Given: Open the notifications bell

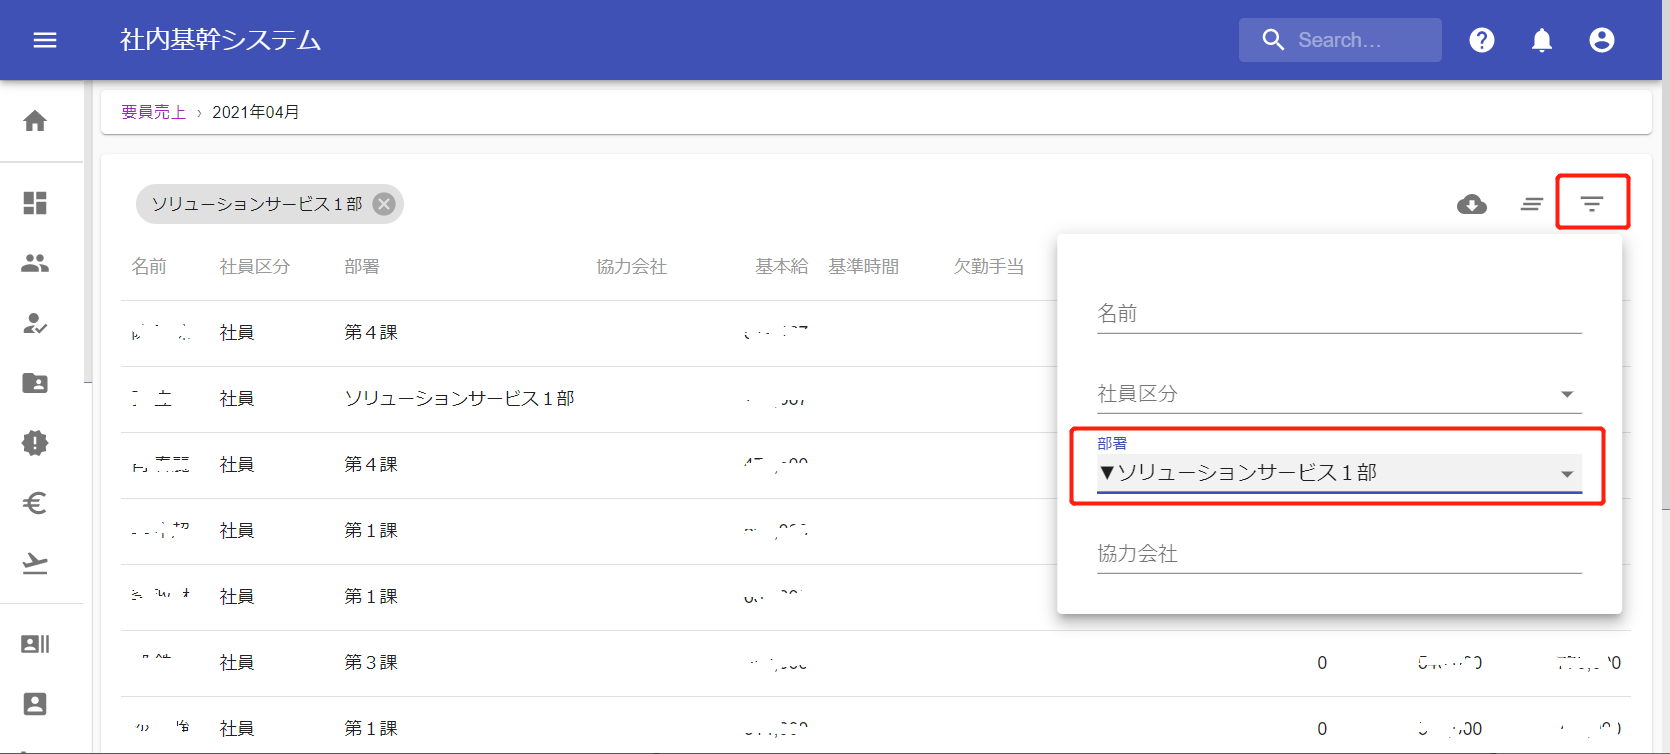Looking at the screenshot, I should pyautogui.click(x=1541, y=40).
